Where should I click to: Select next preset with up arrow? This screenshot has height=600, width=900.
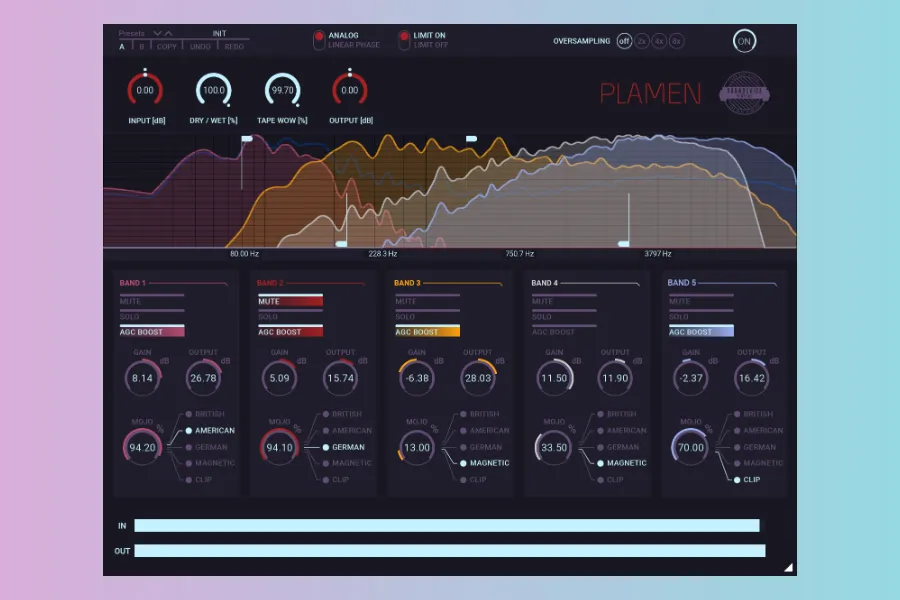tap(169, 33)
